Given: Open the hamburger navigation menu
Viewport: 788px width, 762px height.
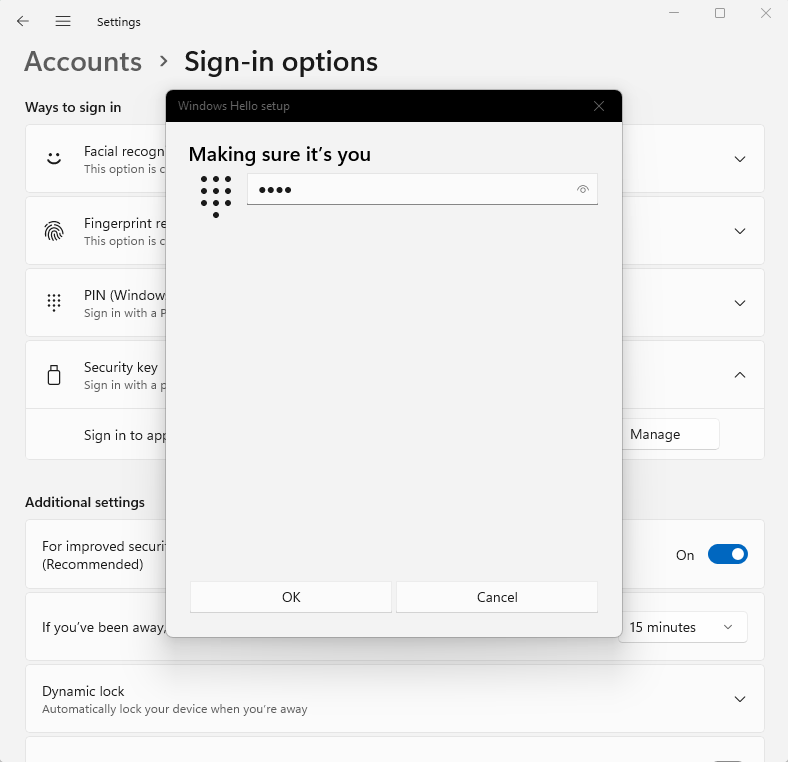Looking at the screenshot, I should click(x=63, y=21).
